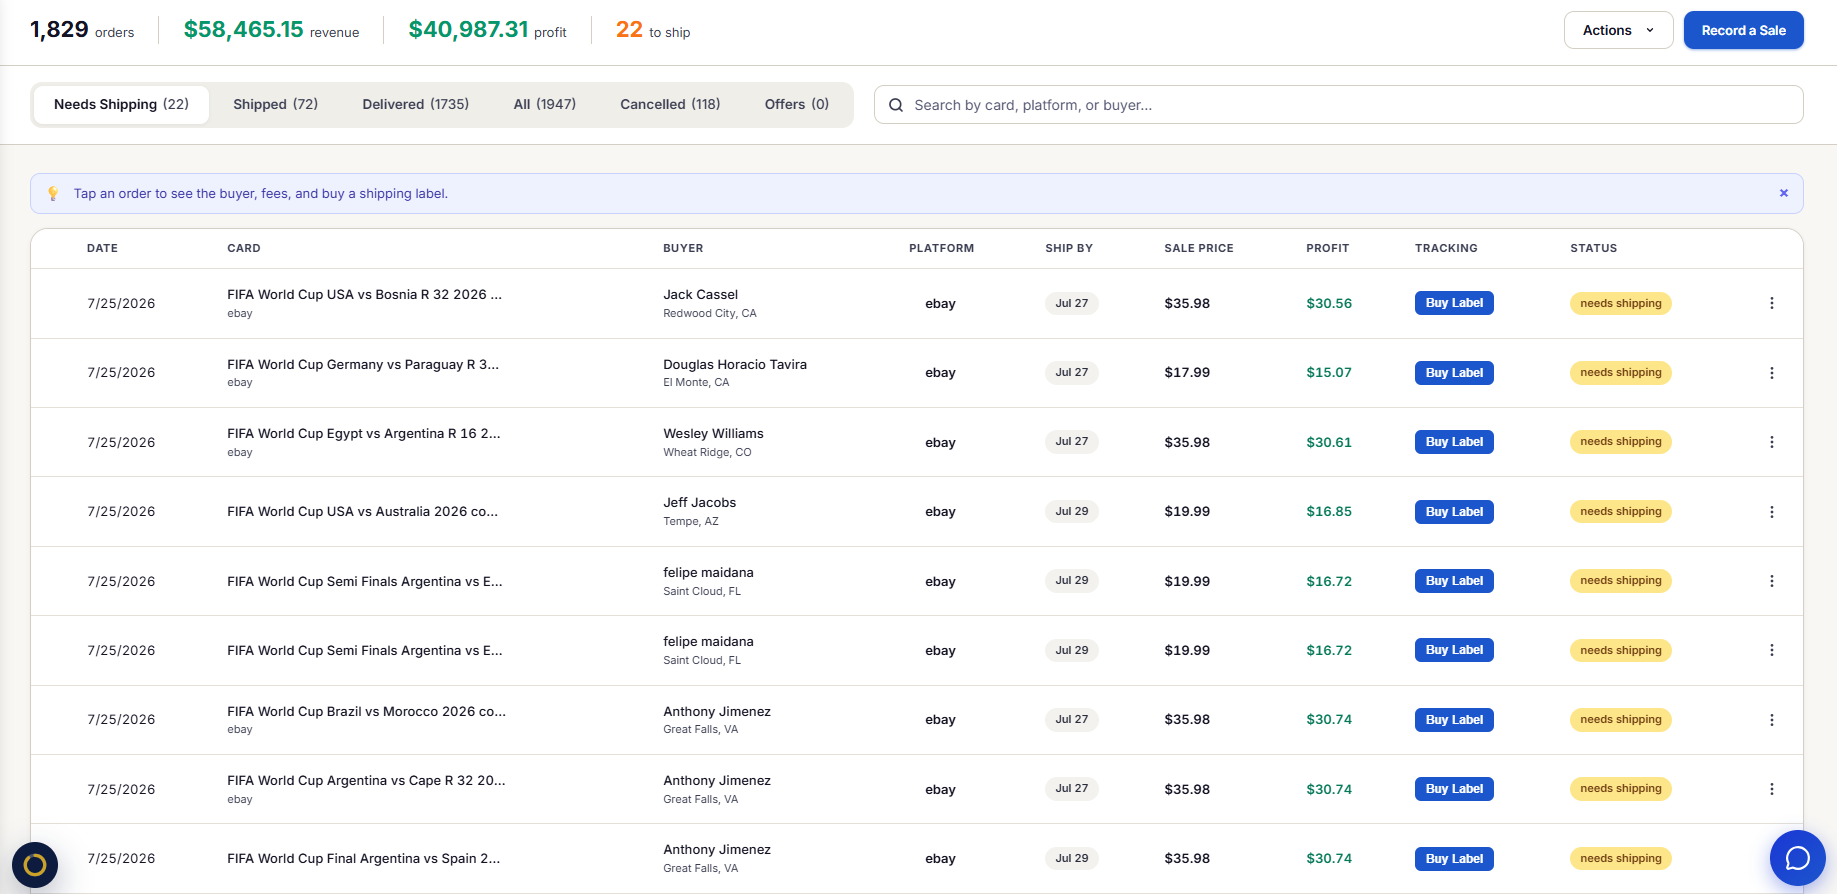Dismiss the shipping label tip banner

point(1783,193)
